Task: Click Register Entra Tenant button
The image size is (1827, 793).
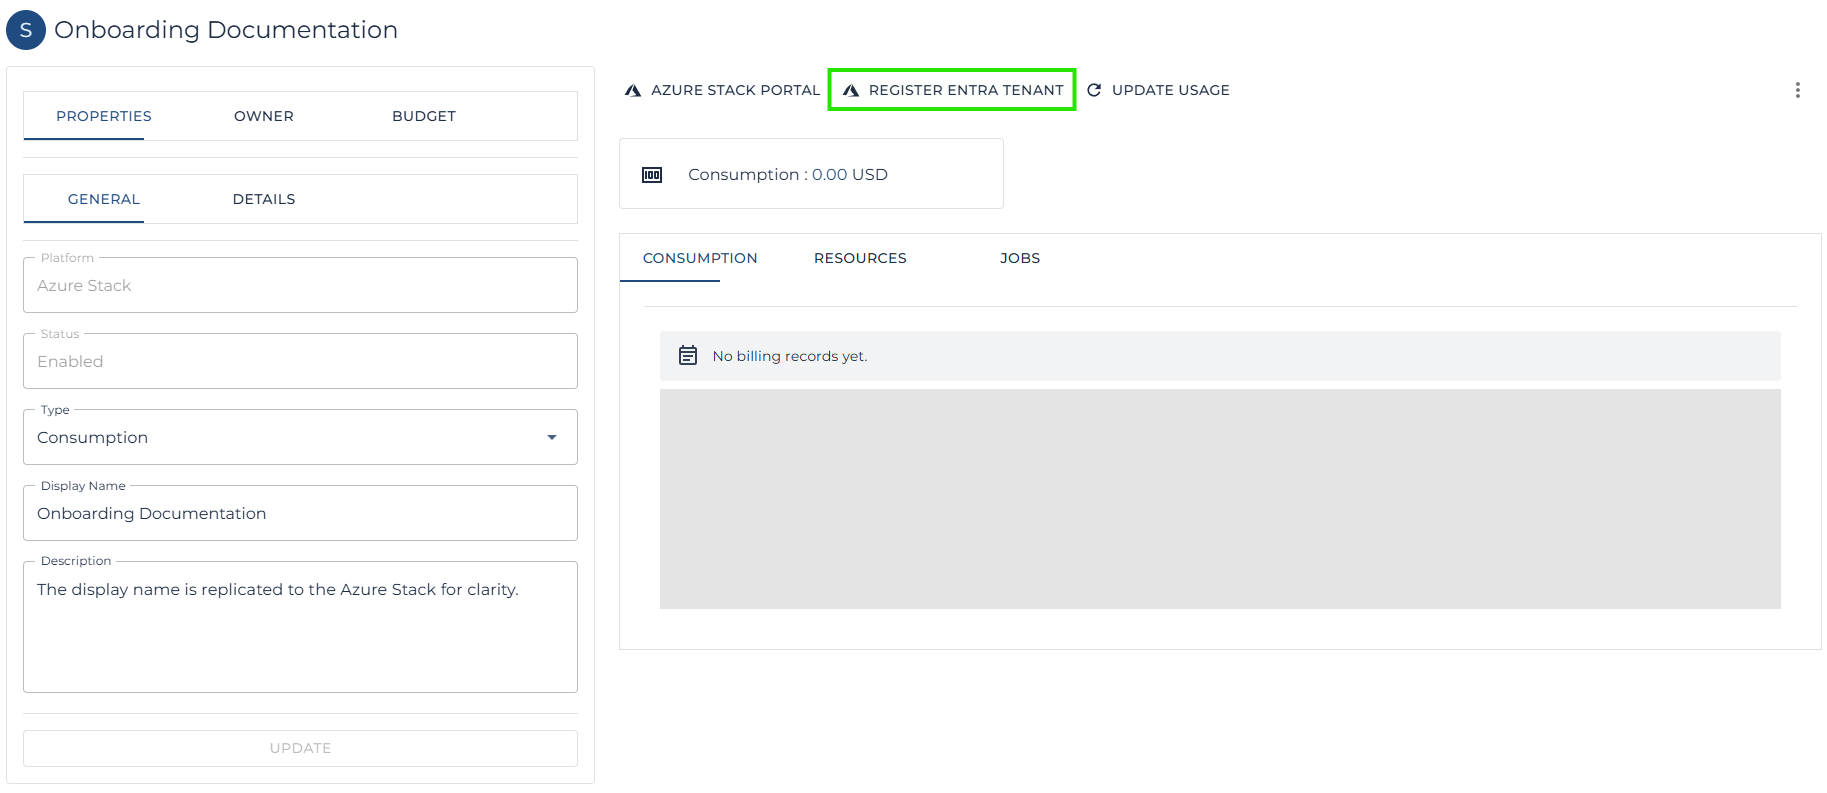Action: pyautogui.click(x=965, y=90)
